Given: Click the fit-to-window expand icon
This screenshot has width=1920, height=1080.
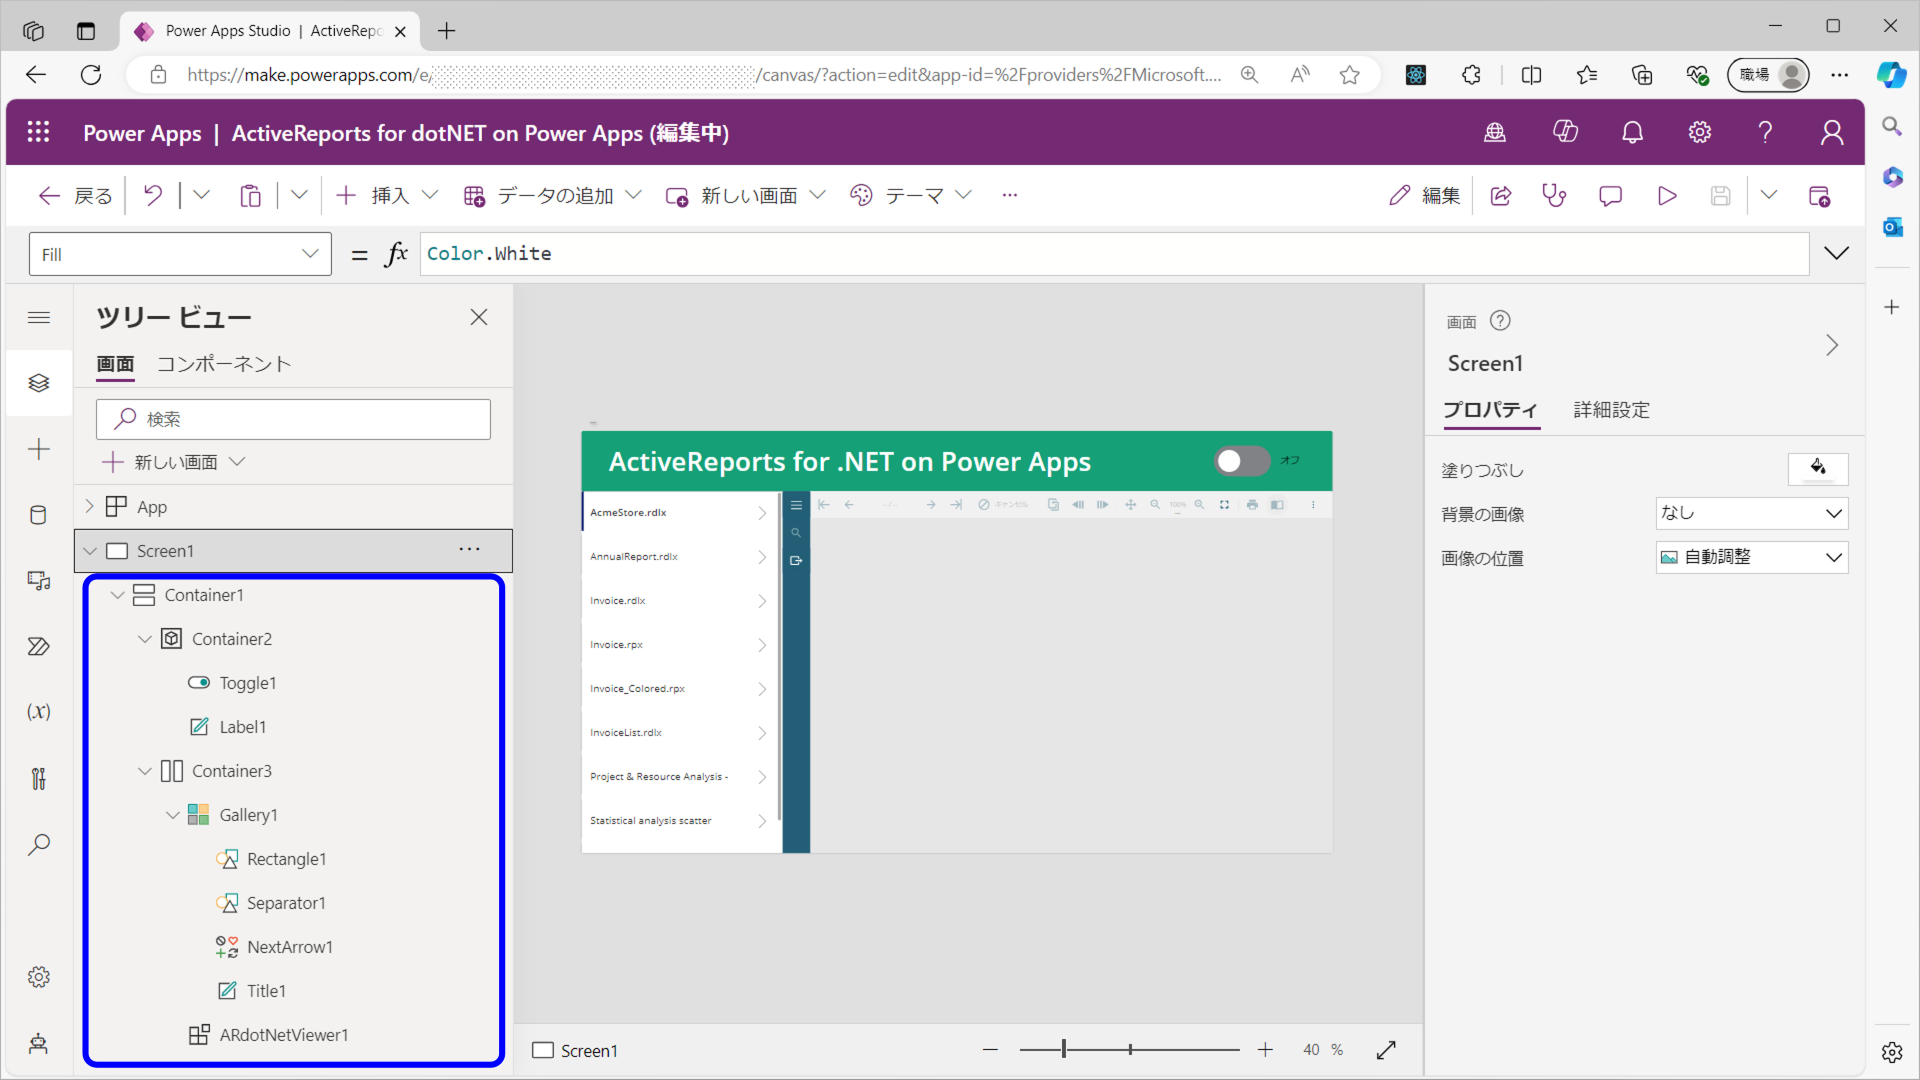Looking at the screenshot, I should pyautogui.click(x=1386, y=1050).
